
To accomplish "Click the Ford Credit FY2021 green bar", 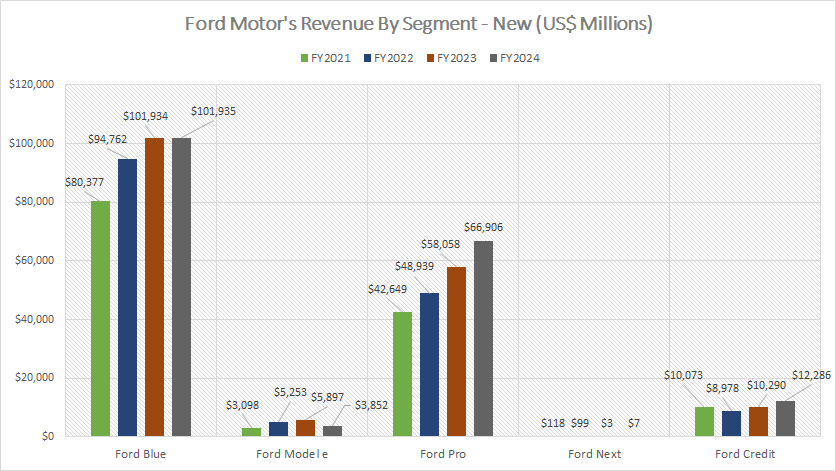I will [704, 422].
